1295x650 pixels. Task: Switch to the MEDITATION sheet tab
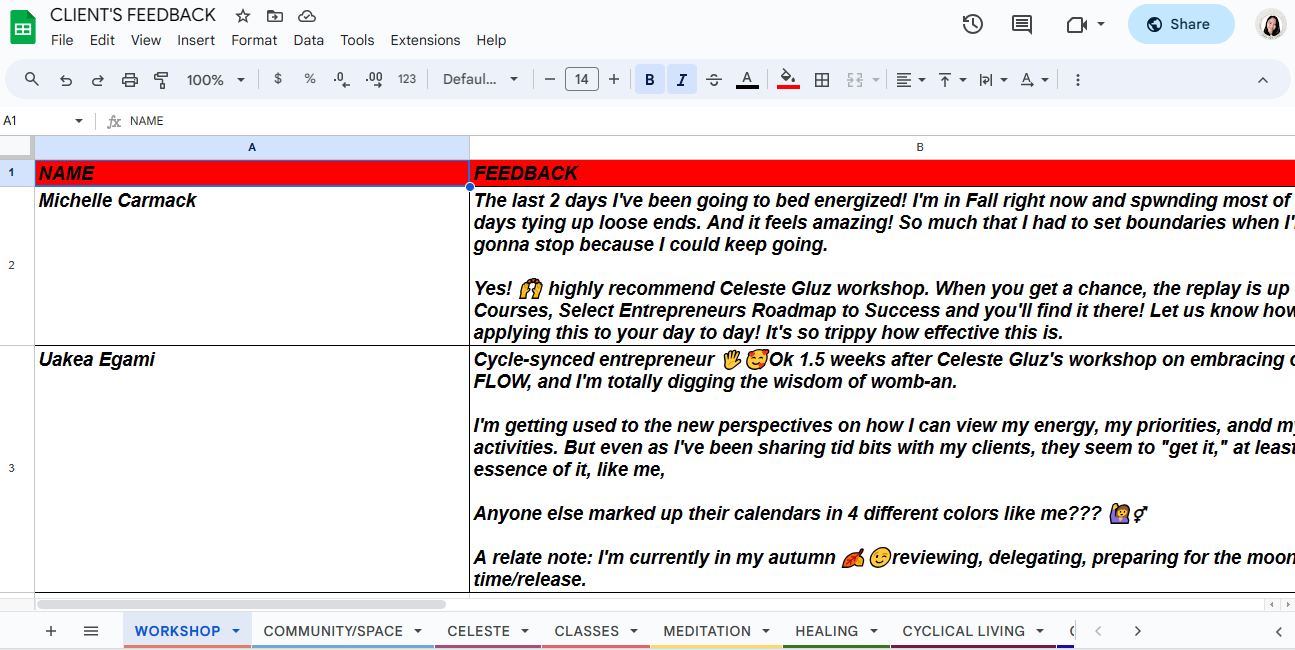click(717, 631)
